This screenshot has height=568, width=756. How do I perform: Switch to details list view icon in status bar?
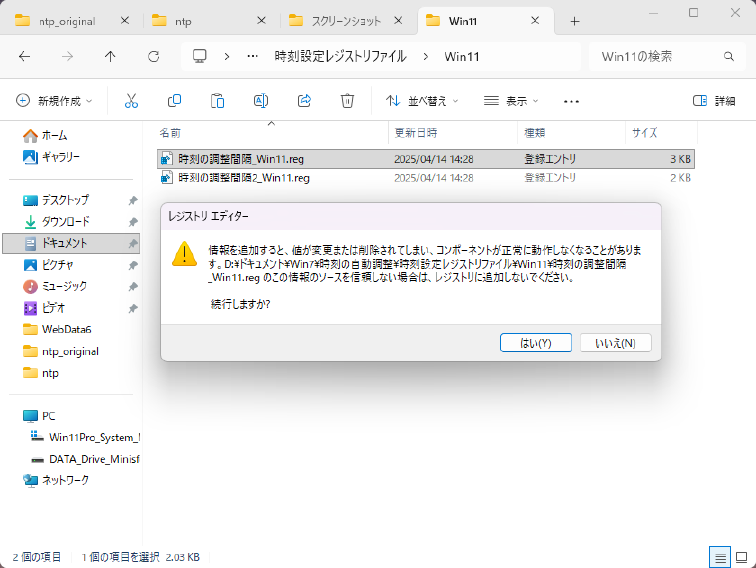coord(720,558)
